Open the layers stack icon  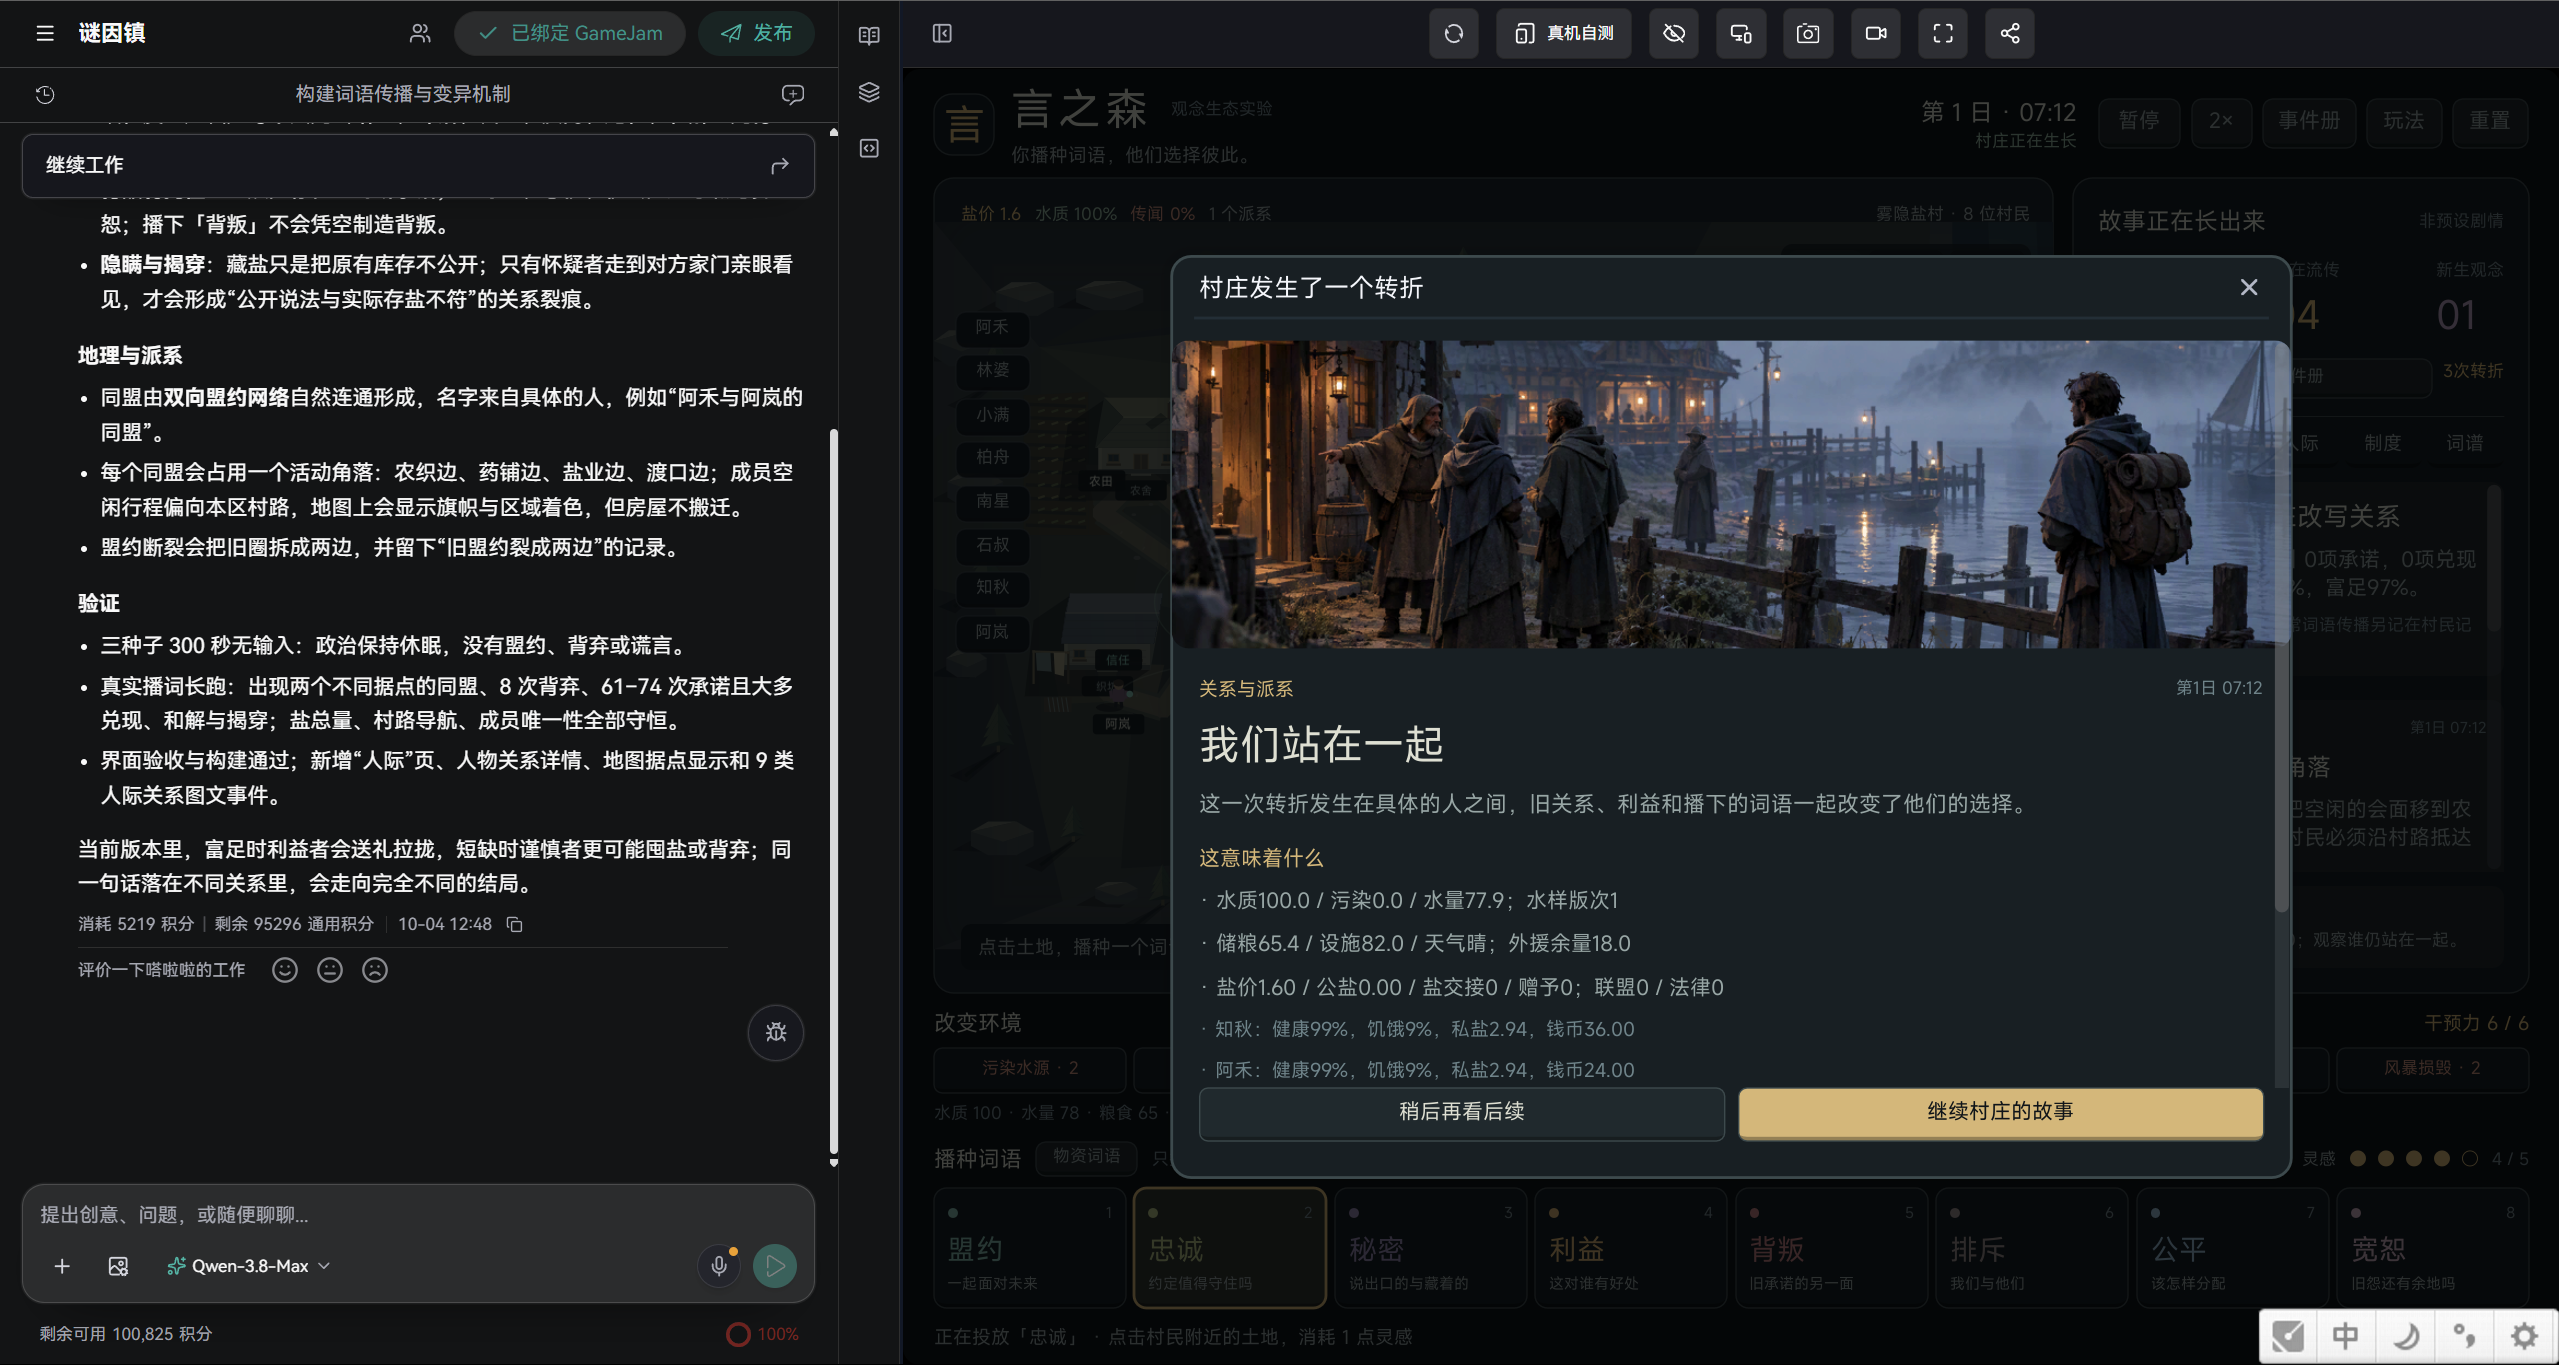[x=869, y=92]
